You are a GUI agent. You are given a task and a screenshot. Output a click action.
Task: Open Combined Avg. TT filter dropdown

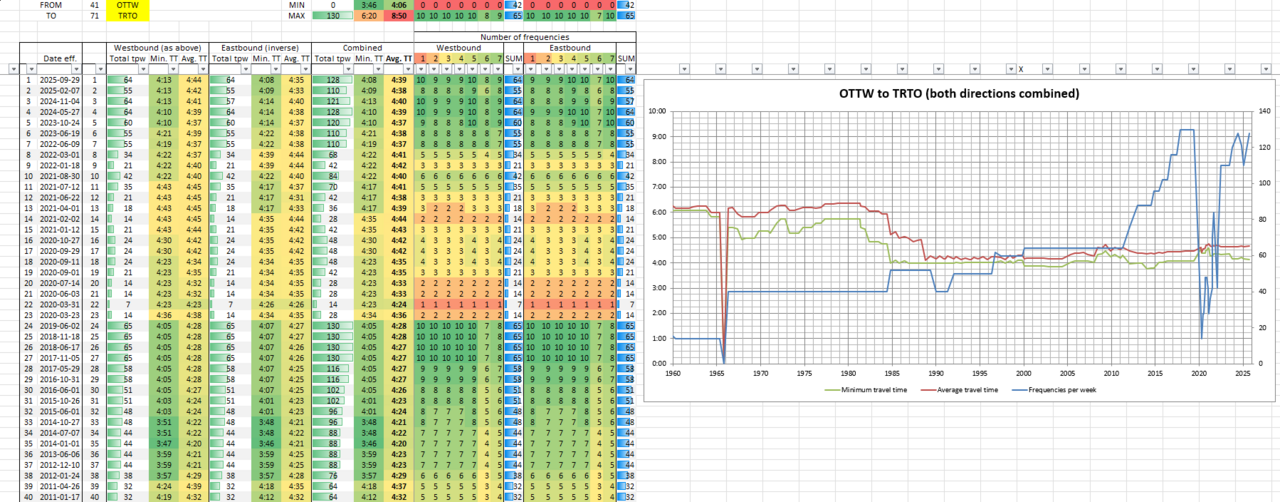coord(408,69)
